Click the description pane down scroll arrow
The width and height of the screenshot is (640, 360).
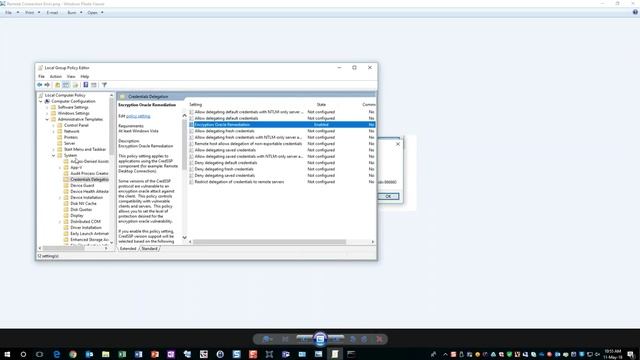[184, 237]
